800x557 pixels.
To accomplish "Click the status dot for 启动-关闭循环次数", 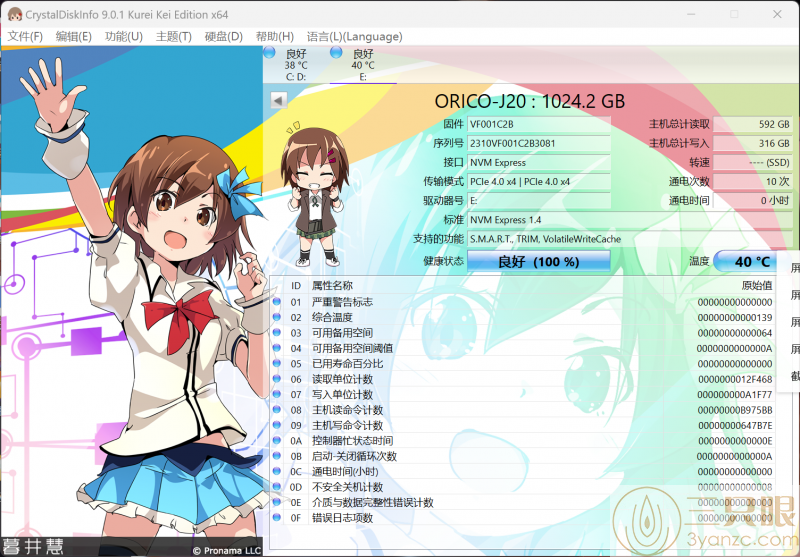I will click(277, 456).
